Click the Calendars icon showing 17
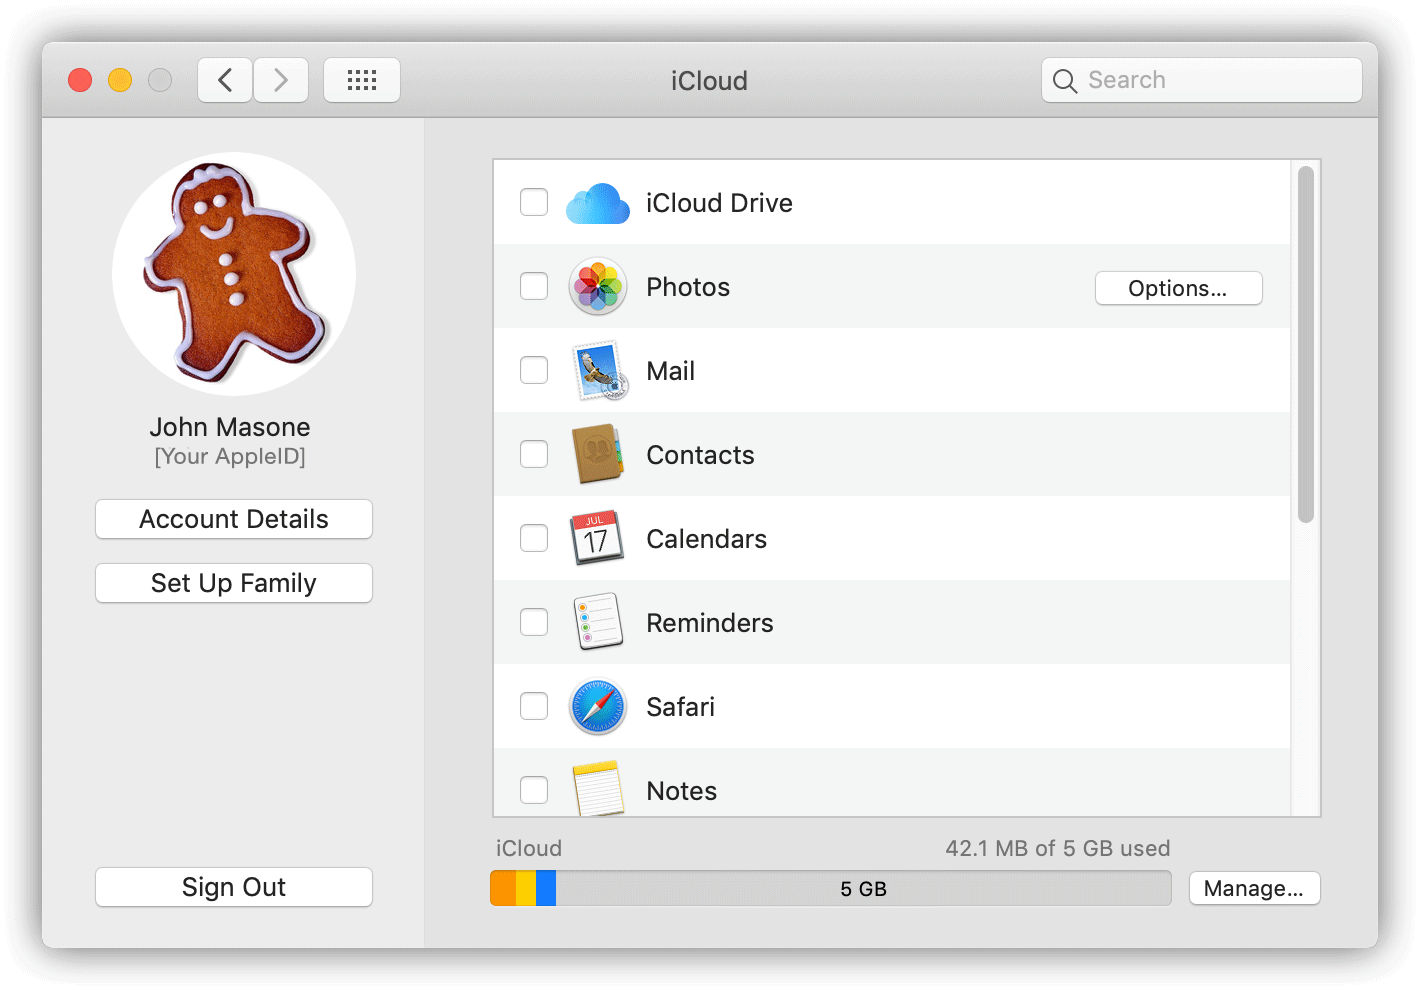Image resolution: width=1420 pixels, height=990 pixels. pyautogui.click(x=597, y=538)
